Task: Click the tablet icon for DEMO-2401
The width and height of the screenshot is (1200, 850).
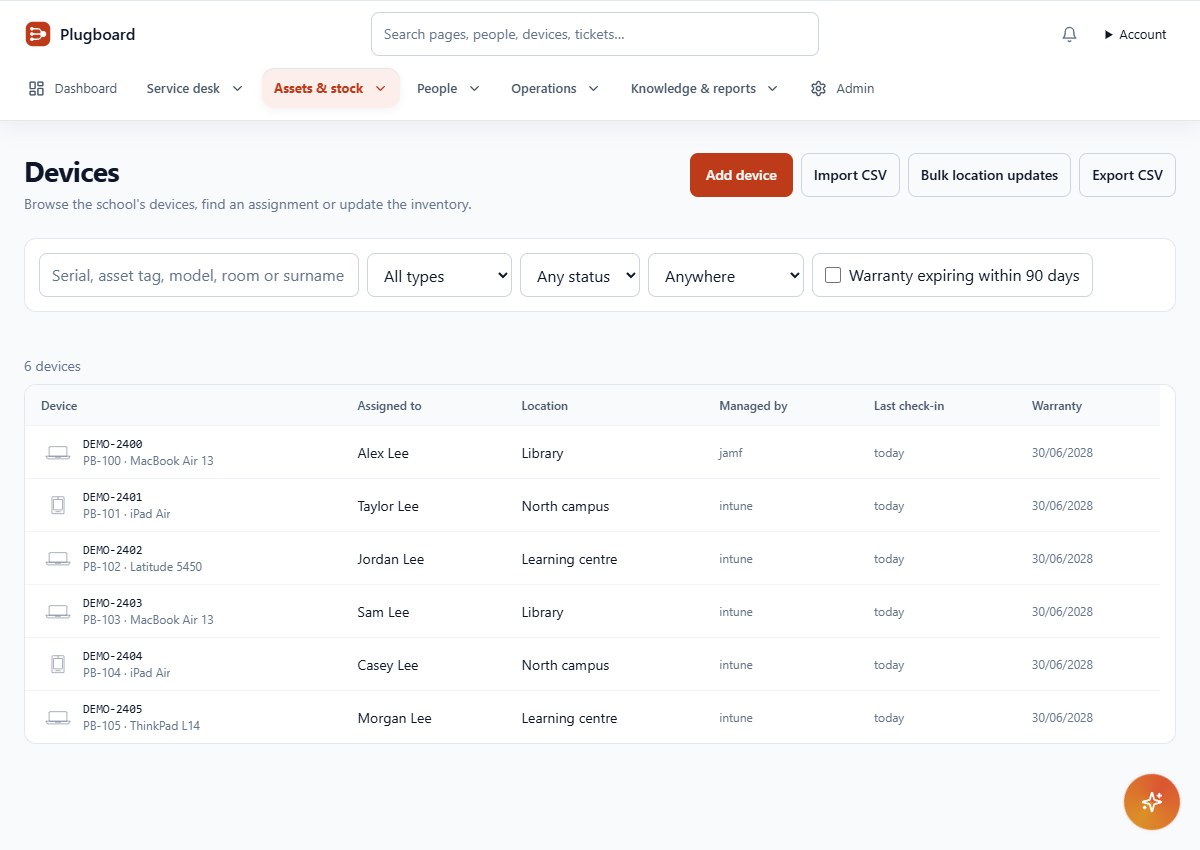Action: pyautogui.click(x=58, y=506)
